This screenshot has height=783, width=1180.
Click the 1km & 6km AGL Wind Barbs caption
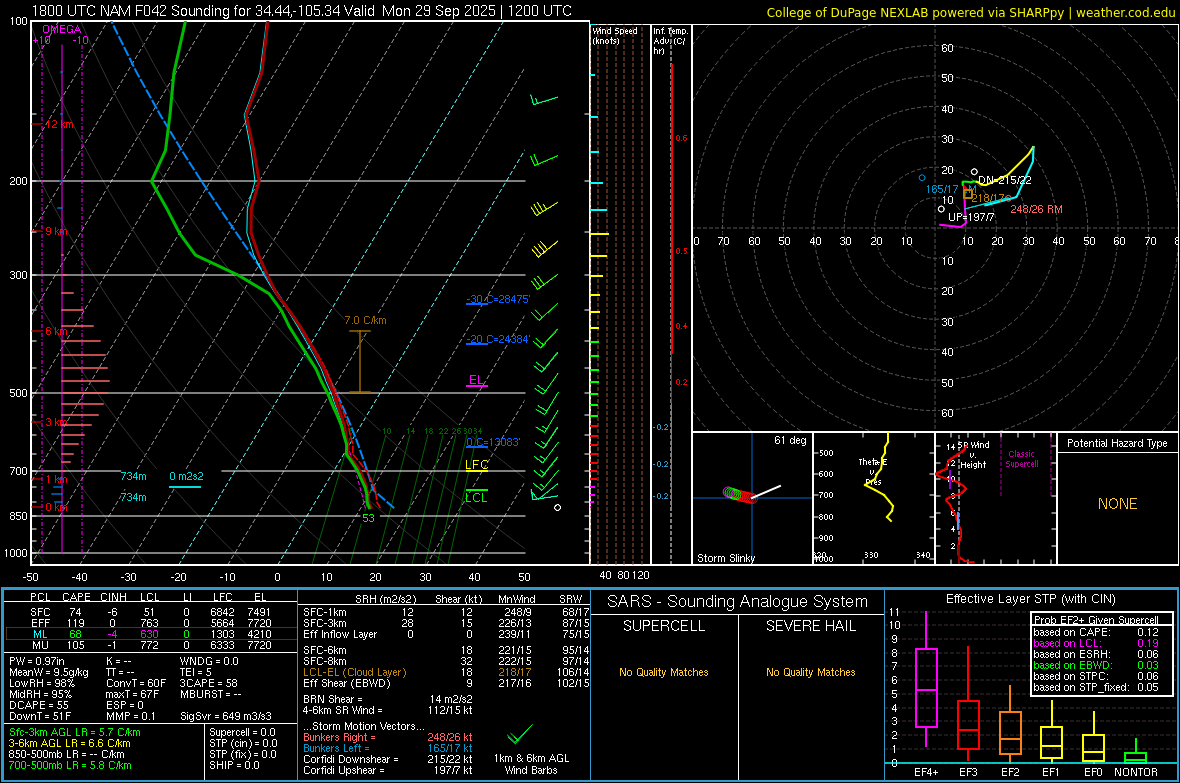coord(531,764)
